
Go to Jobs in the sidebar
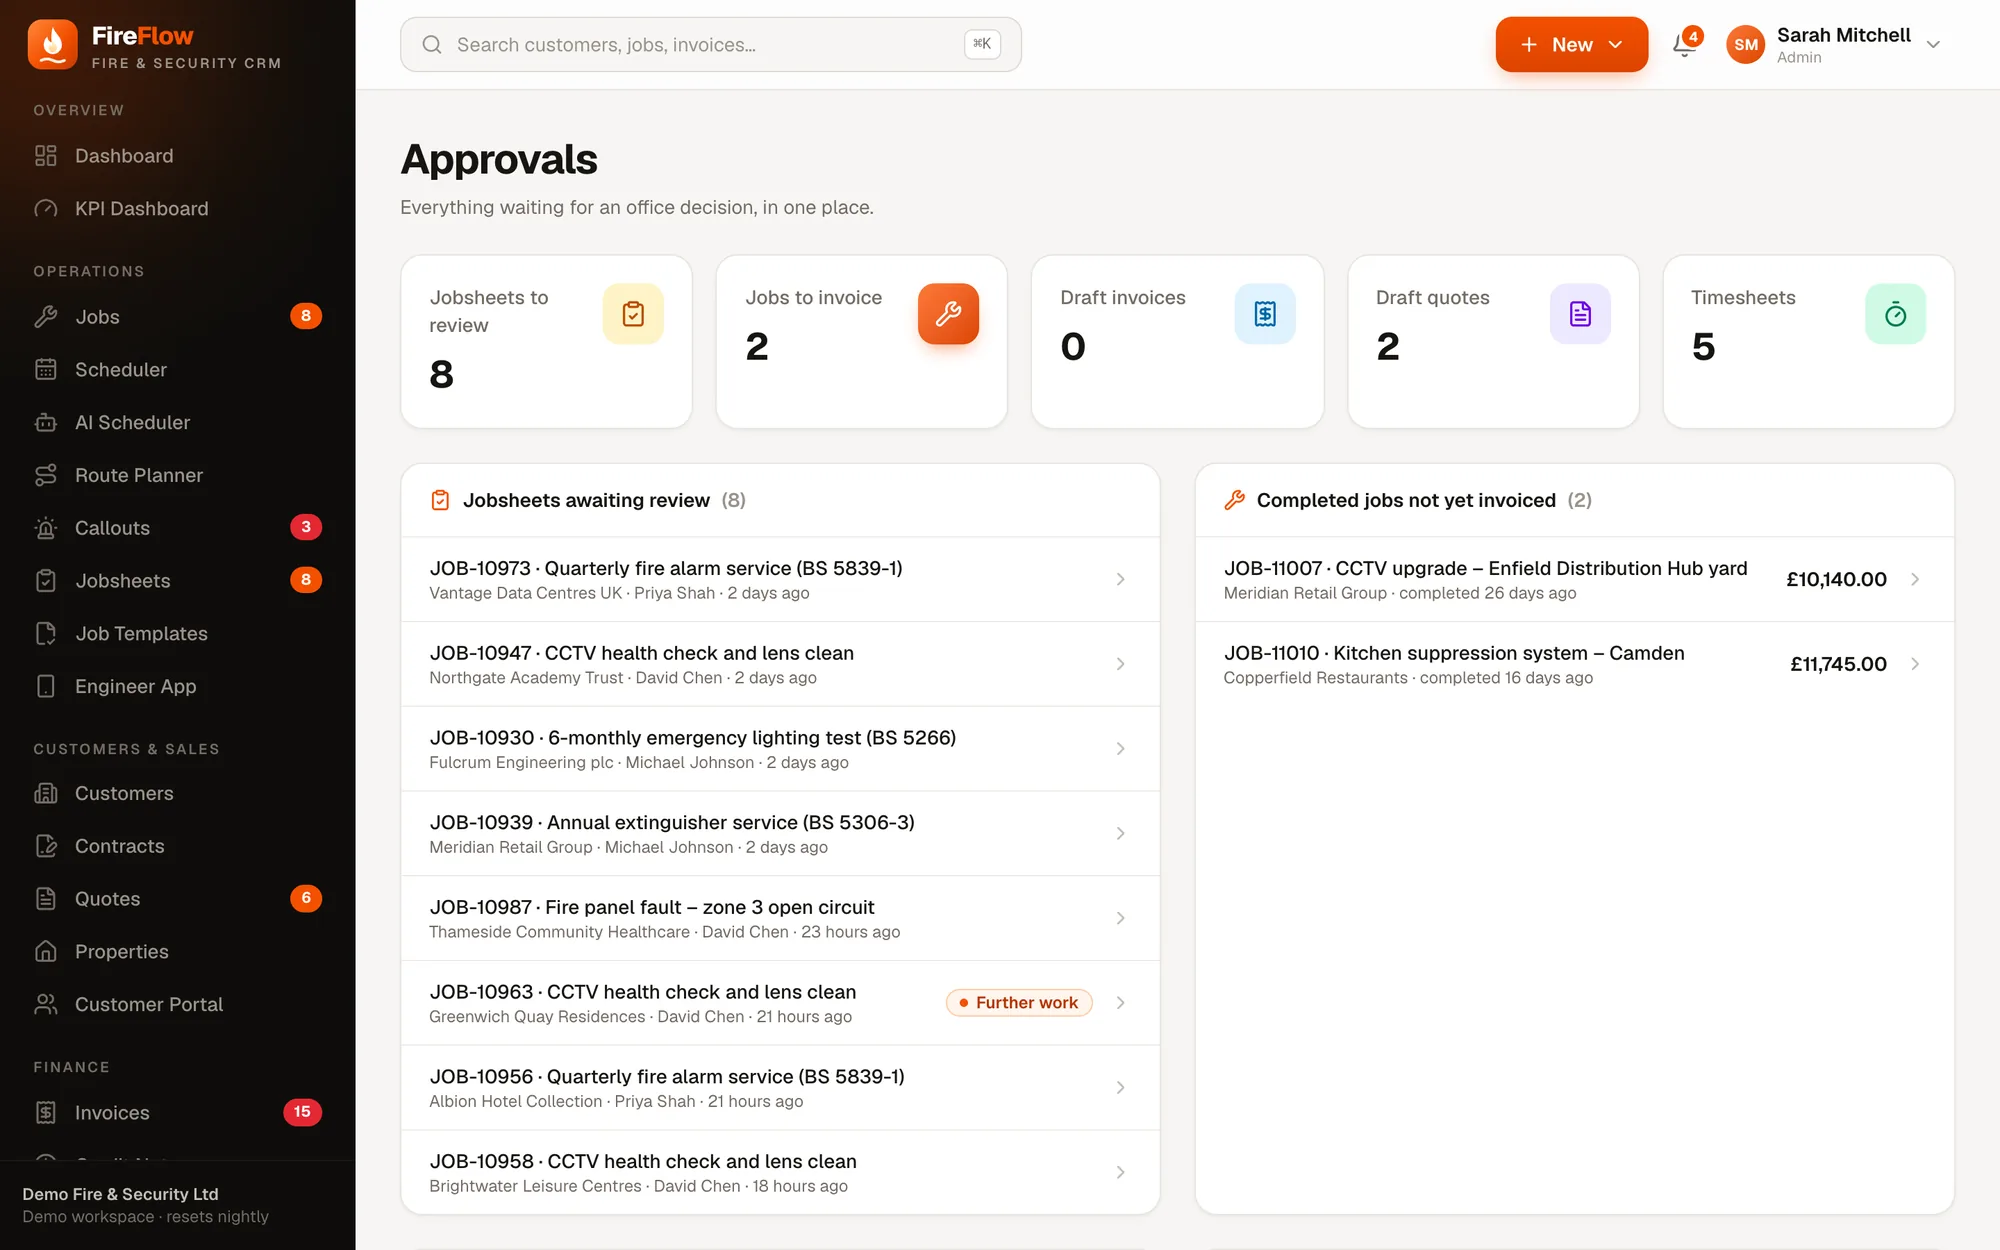pos(178,317)
